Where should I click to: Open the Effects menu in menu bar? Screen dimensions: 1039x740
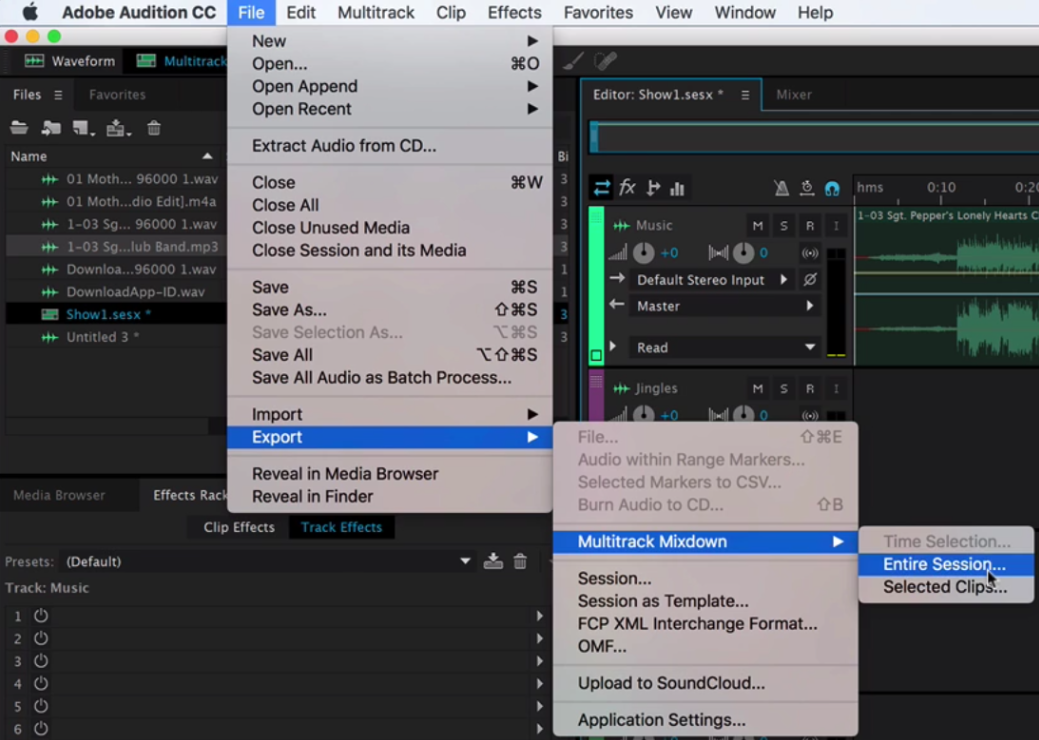(514, 12)
